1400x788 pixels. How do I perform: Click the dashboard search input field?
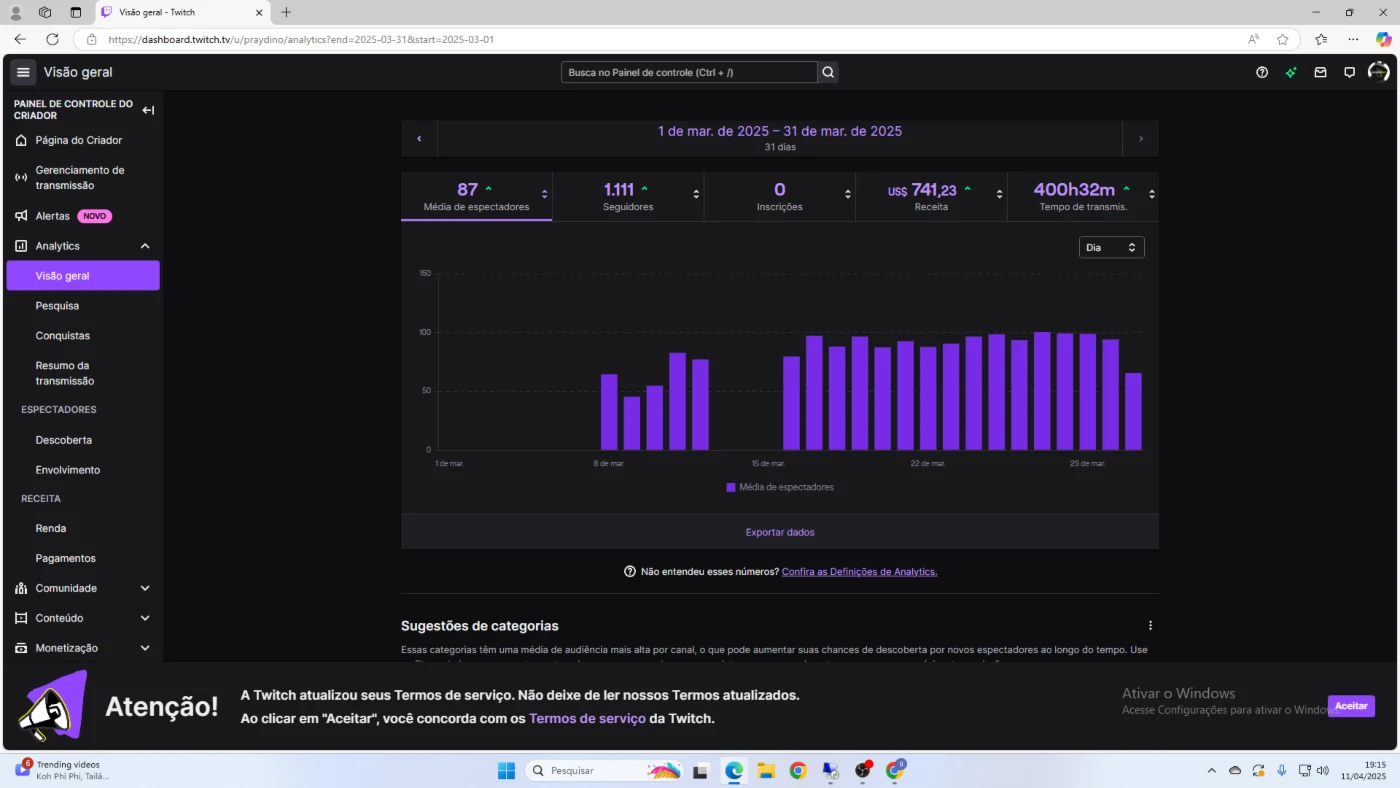[x=689, y=72]
